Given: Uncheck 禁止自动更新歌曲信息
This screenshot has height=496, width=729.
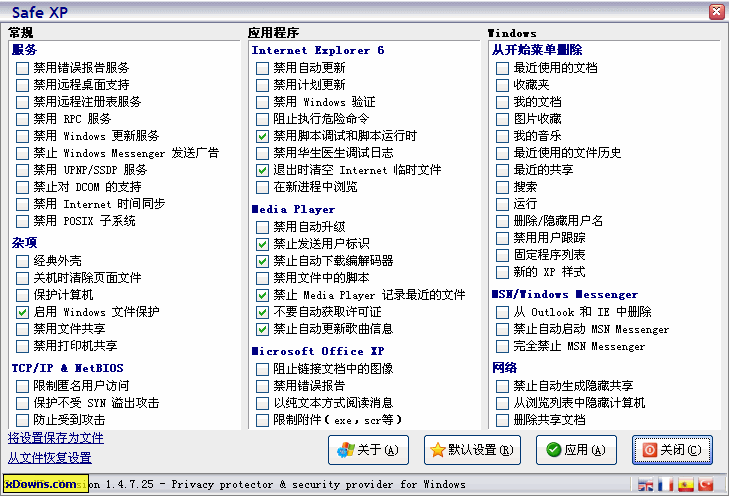Looking at the screenshot, I should click(262, 329).
